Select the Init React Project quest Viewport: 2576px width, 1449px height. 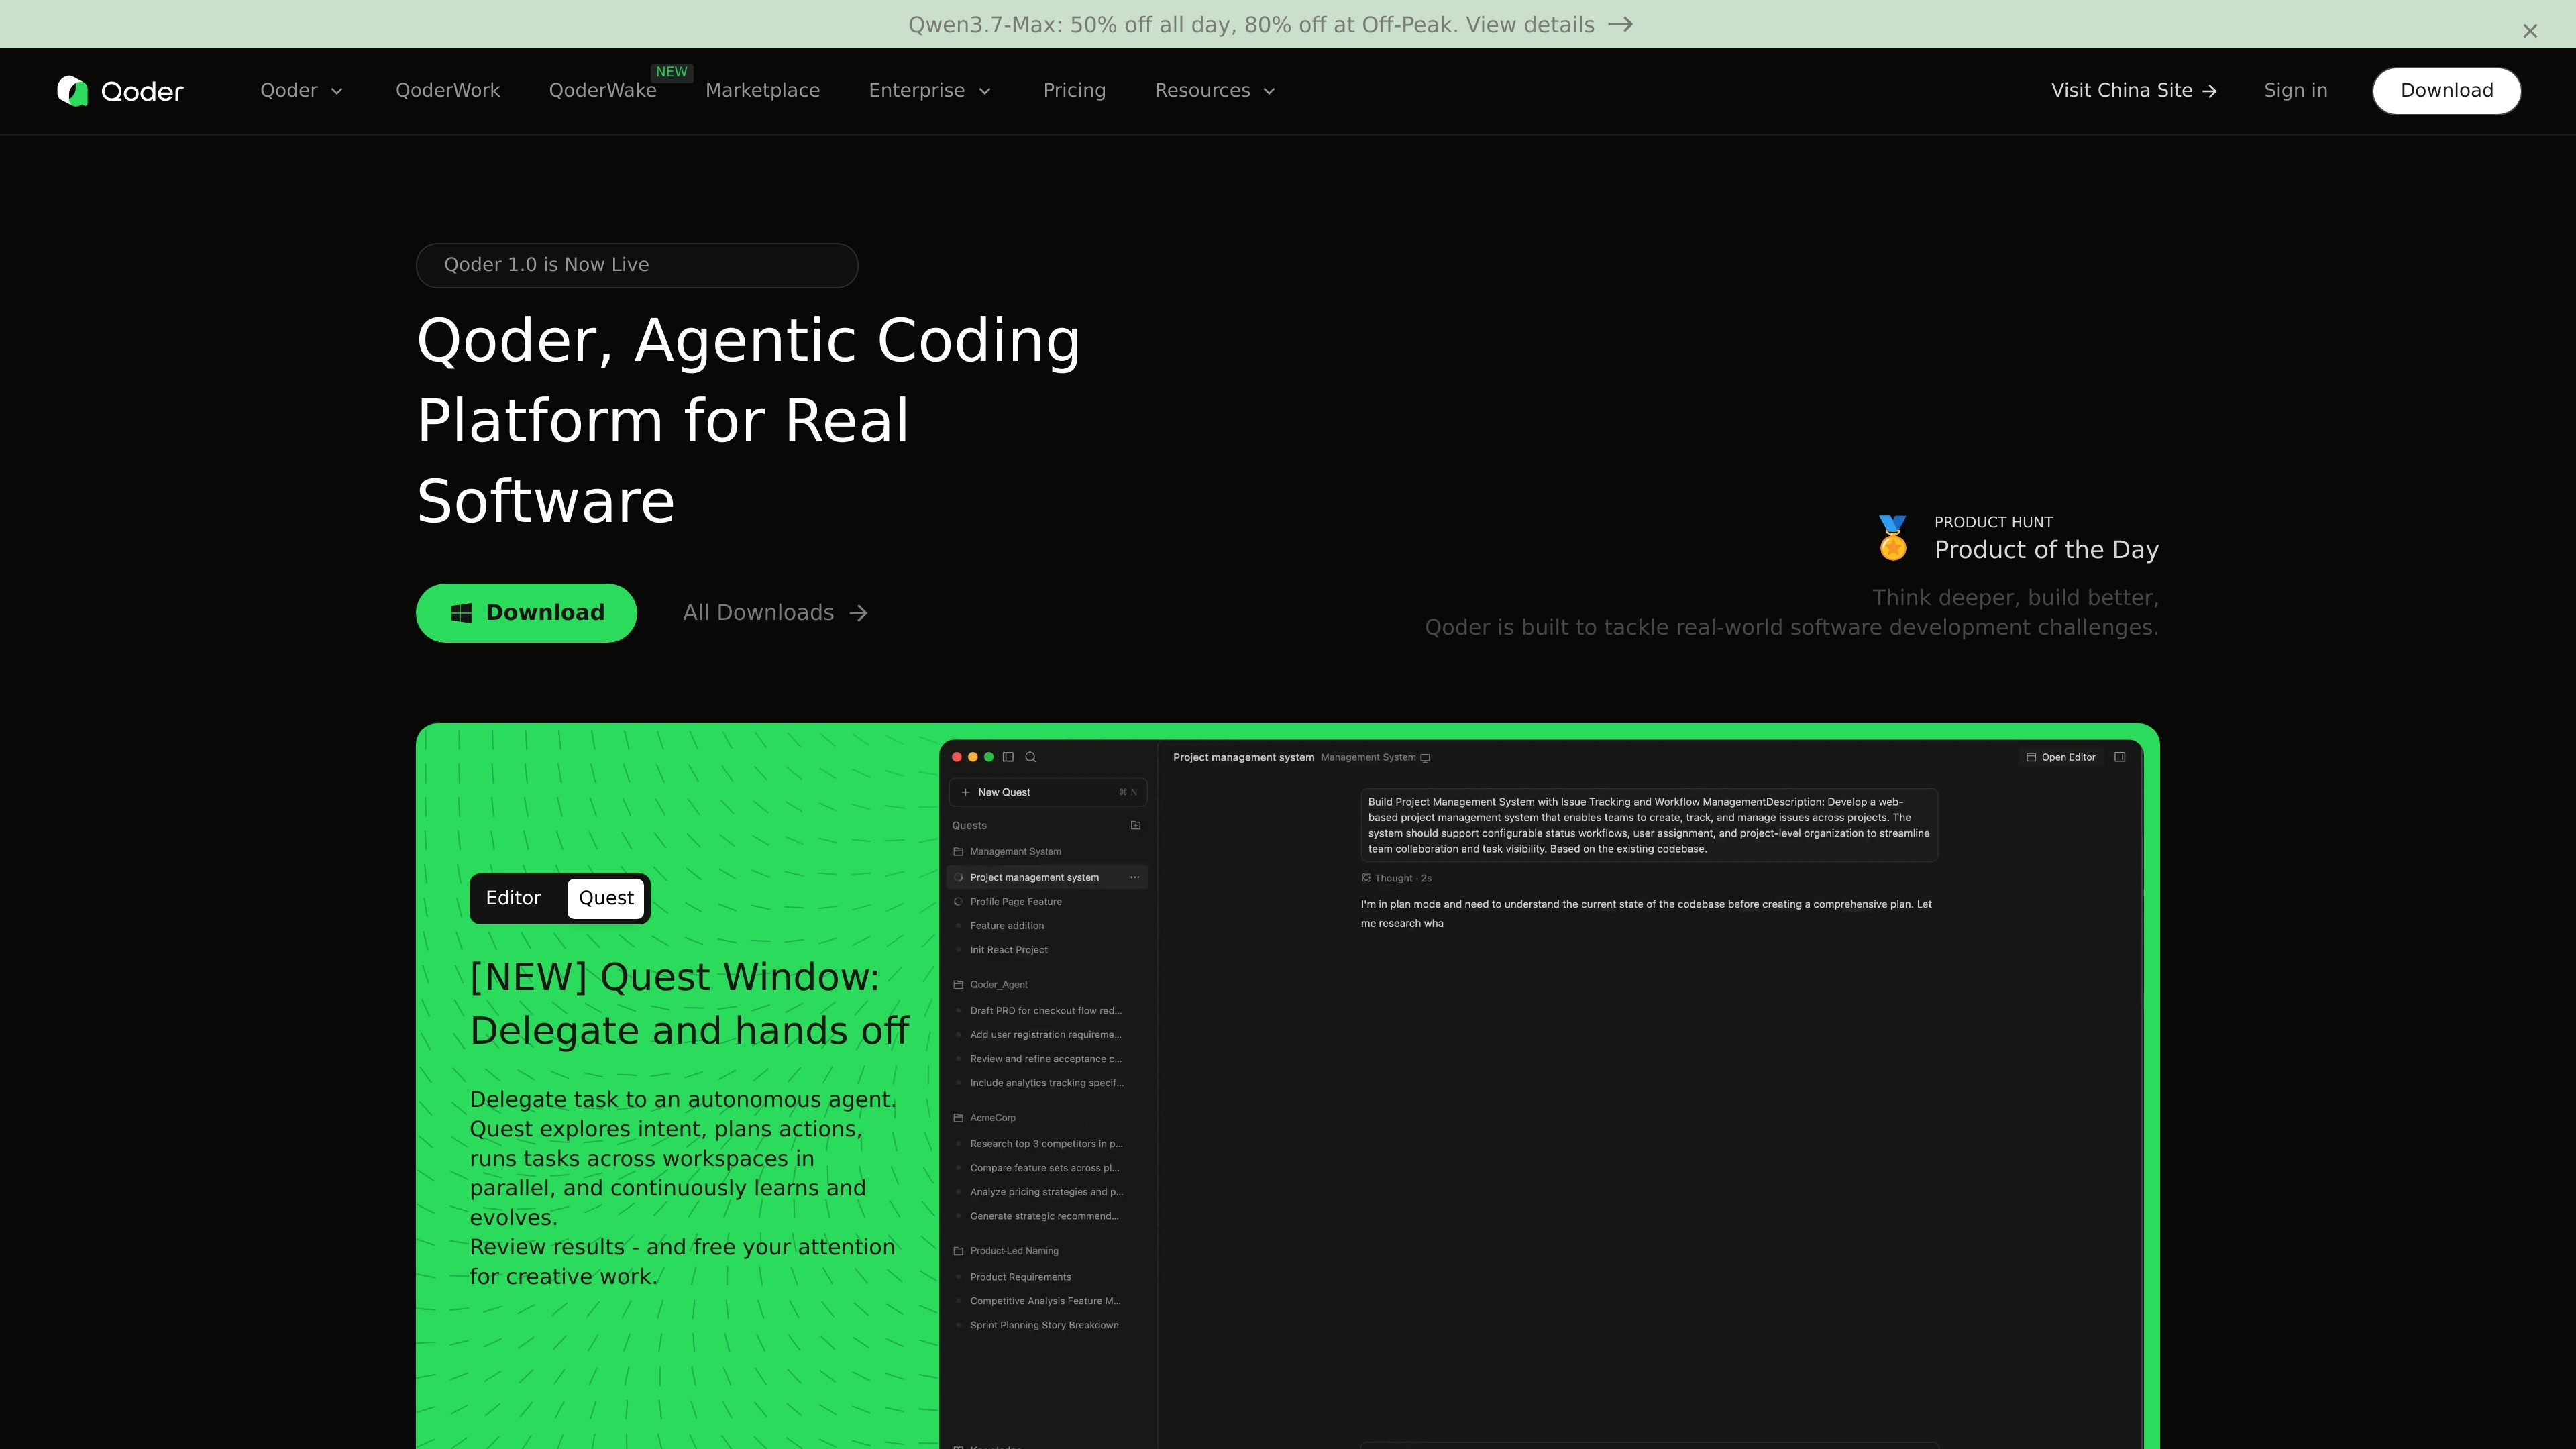(1047, 949)
